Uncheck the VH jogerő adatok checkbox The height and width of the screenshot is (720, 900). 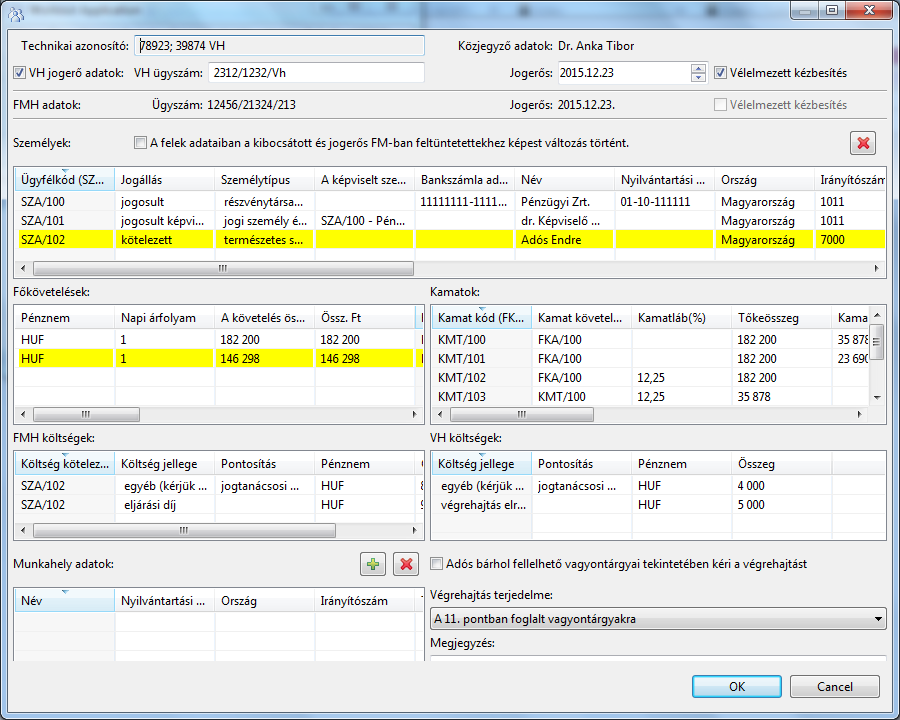tap(21, 73)
